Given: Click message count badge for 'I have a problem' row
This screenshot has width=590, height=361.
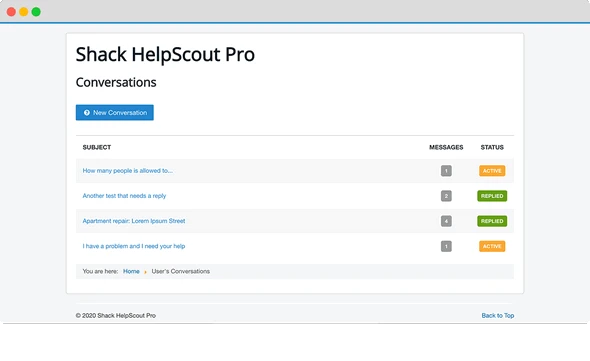Looking at the screenshot, I should click(x=446, y=246).
